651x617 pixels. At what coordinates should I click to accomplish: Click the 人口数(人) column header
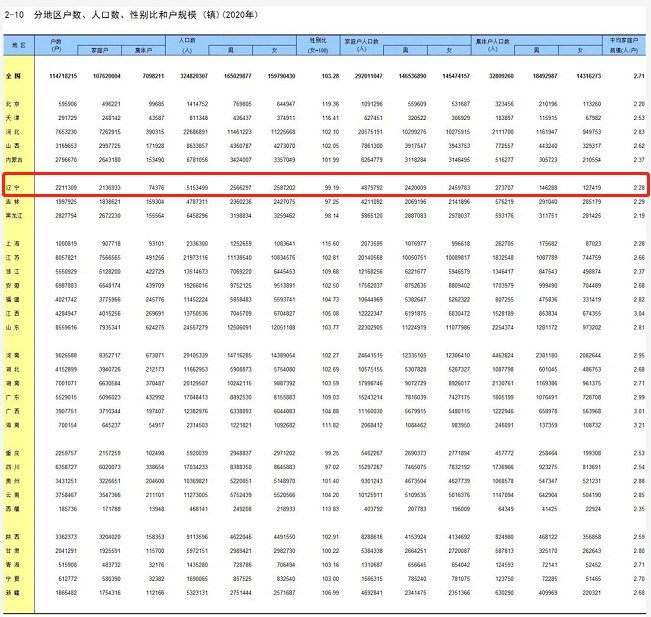pyautogui.click(x=187, y=45)
